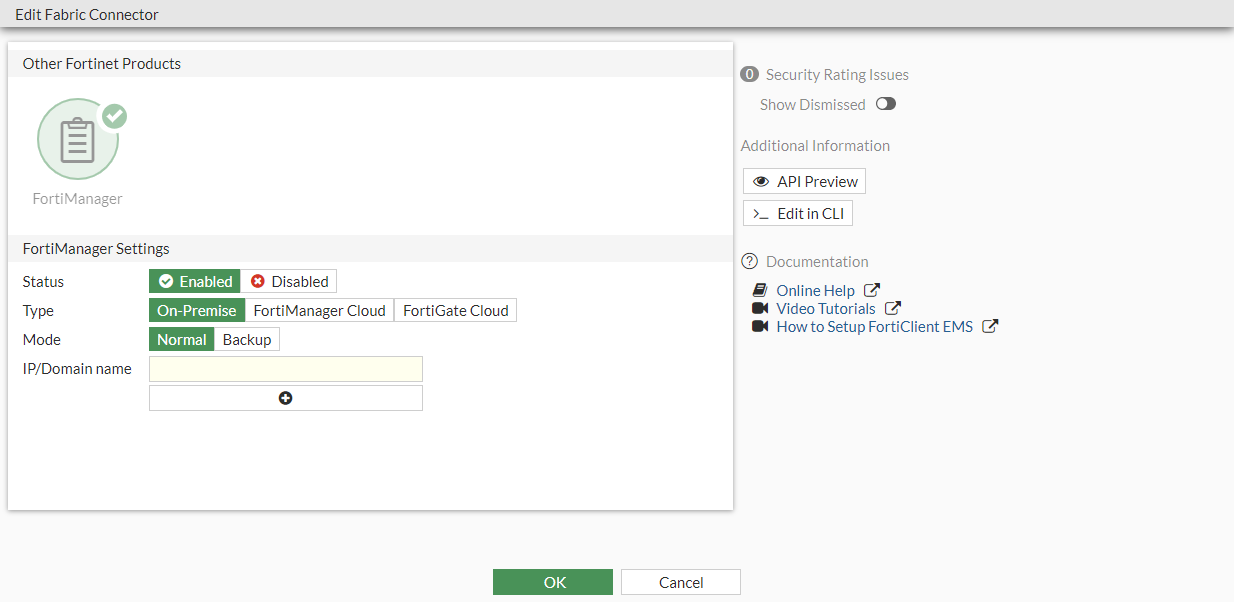
Task: Click the IP/Domain name input field
Action: [x=286, y=369]
